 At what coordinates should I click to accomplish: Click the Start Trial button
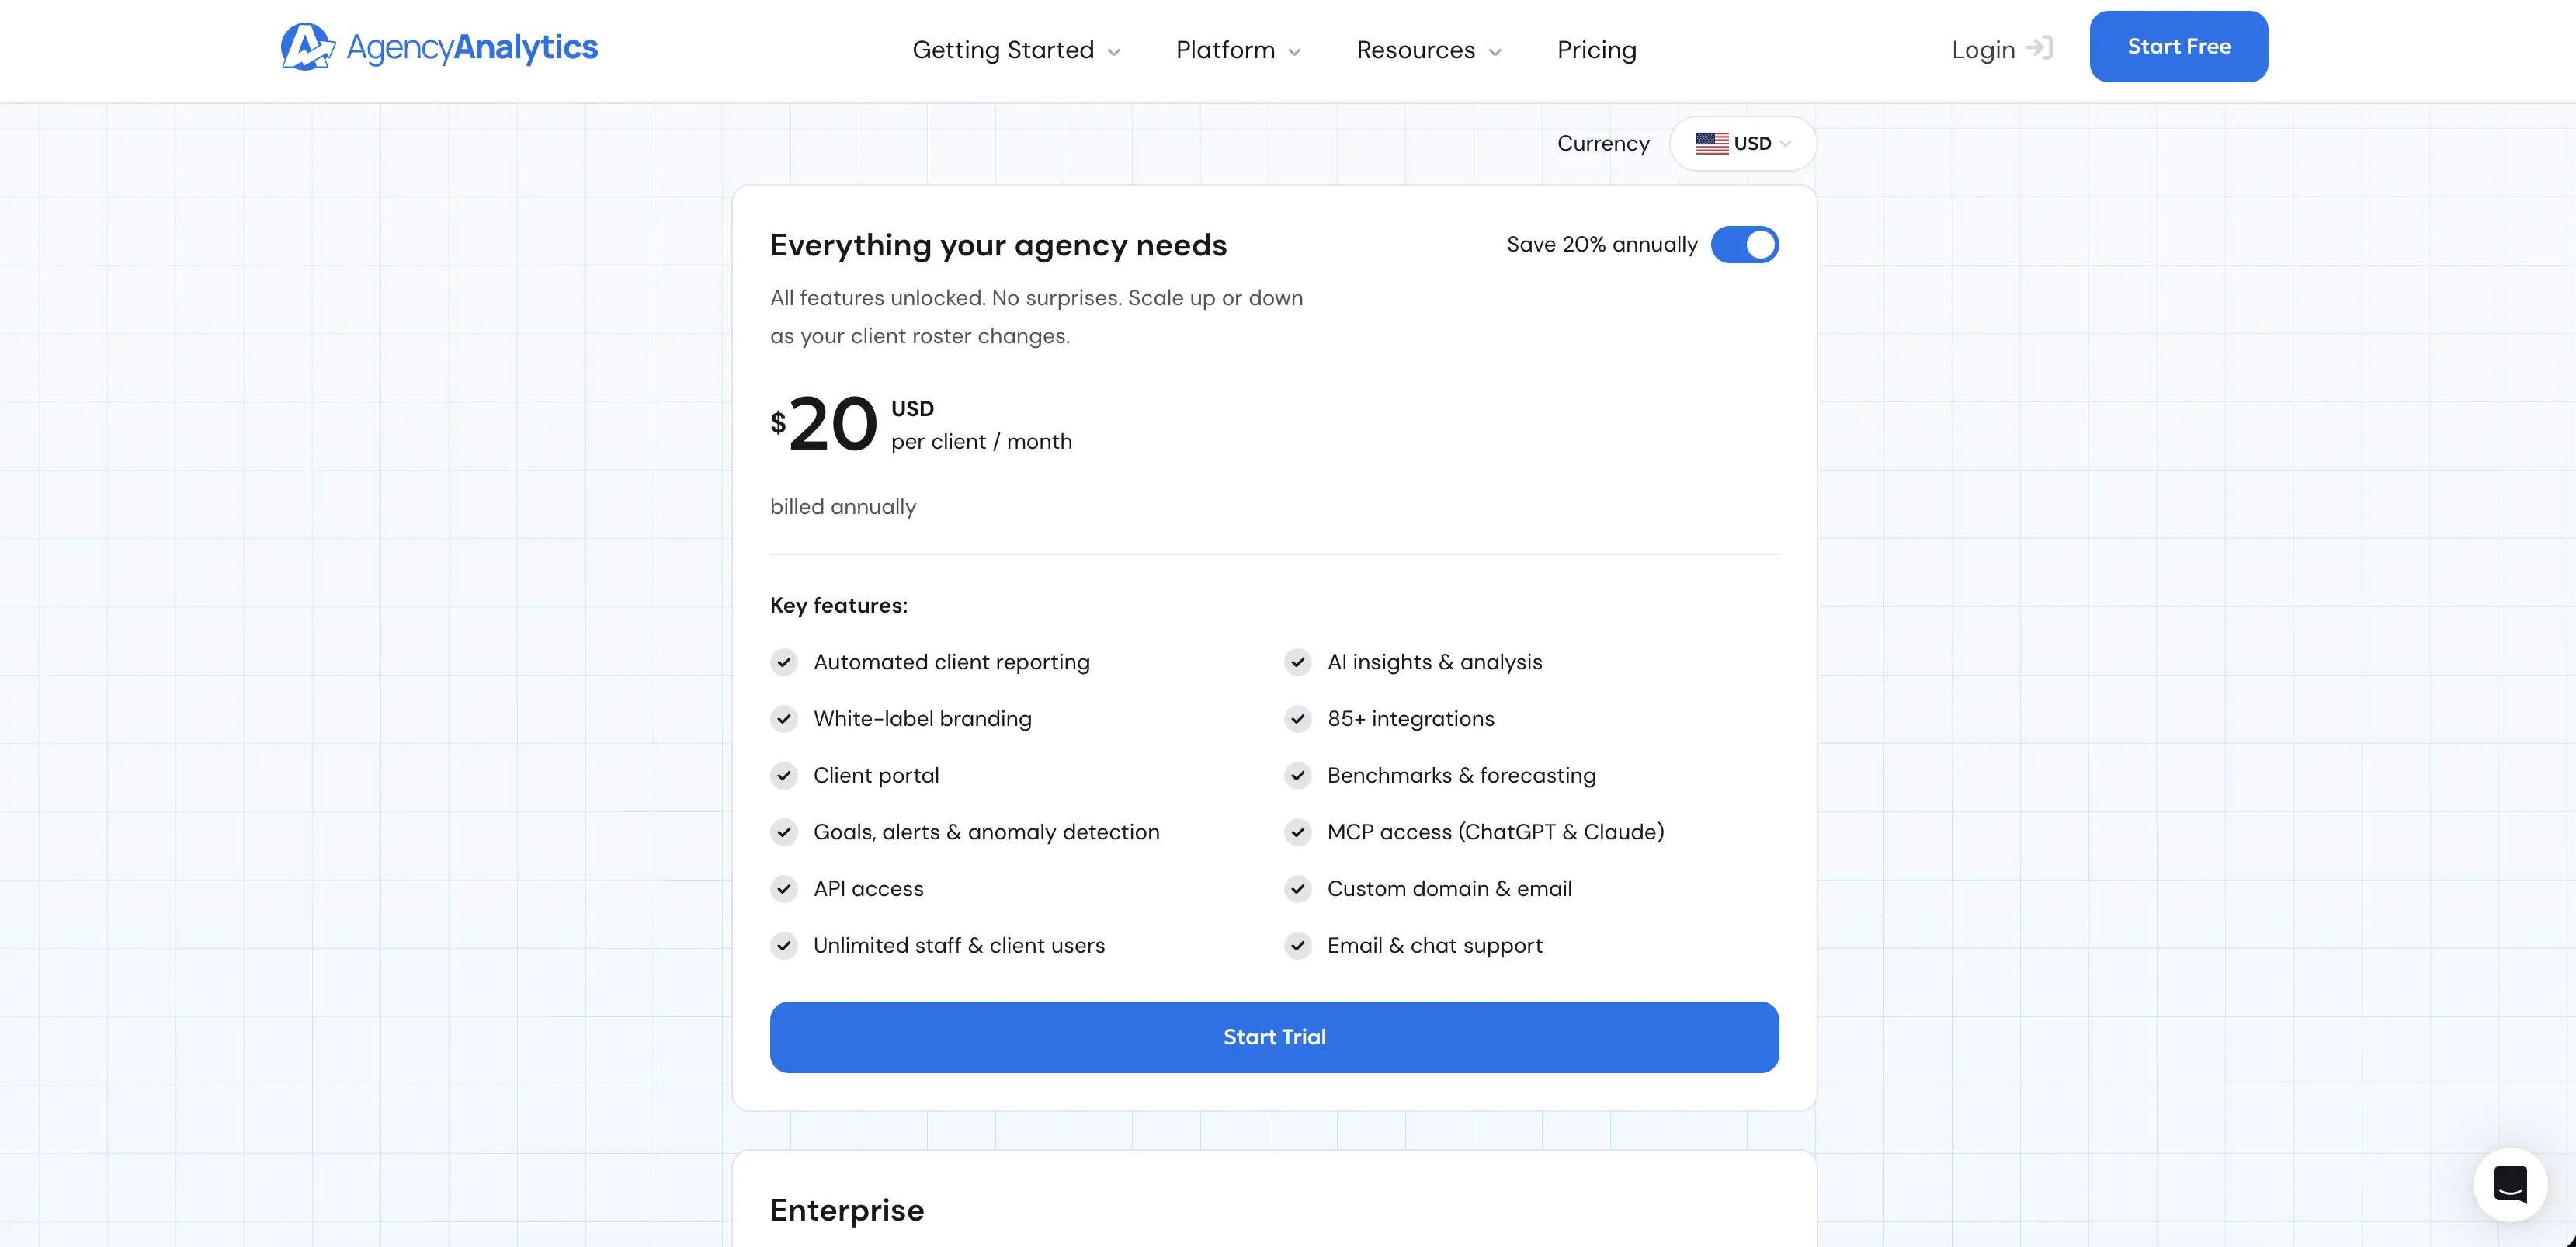(1274, 1037)
